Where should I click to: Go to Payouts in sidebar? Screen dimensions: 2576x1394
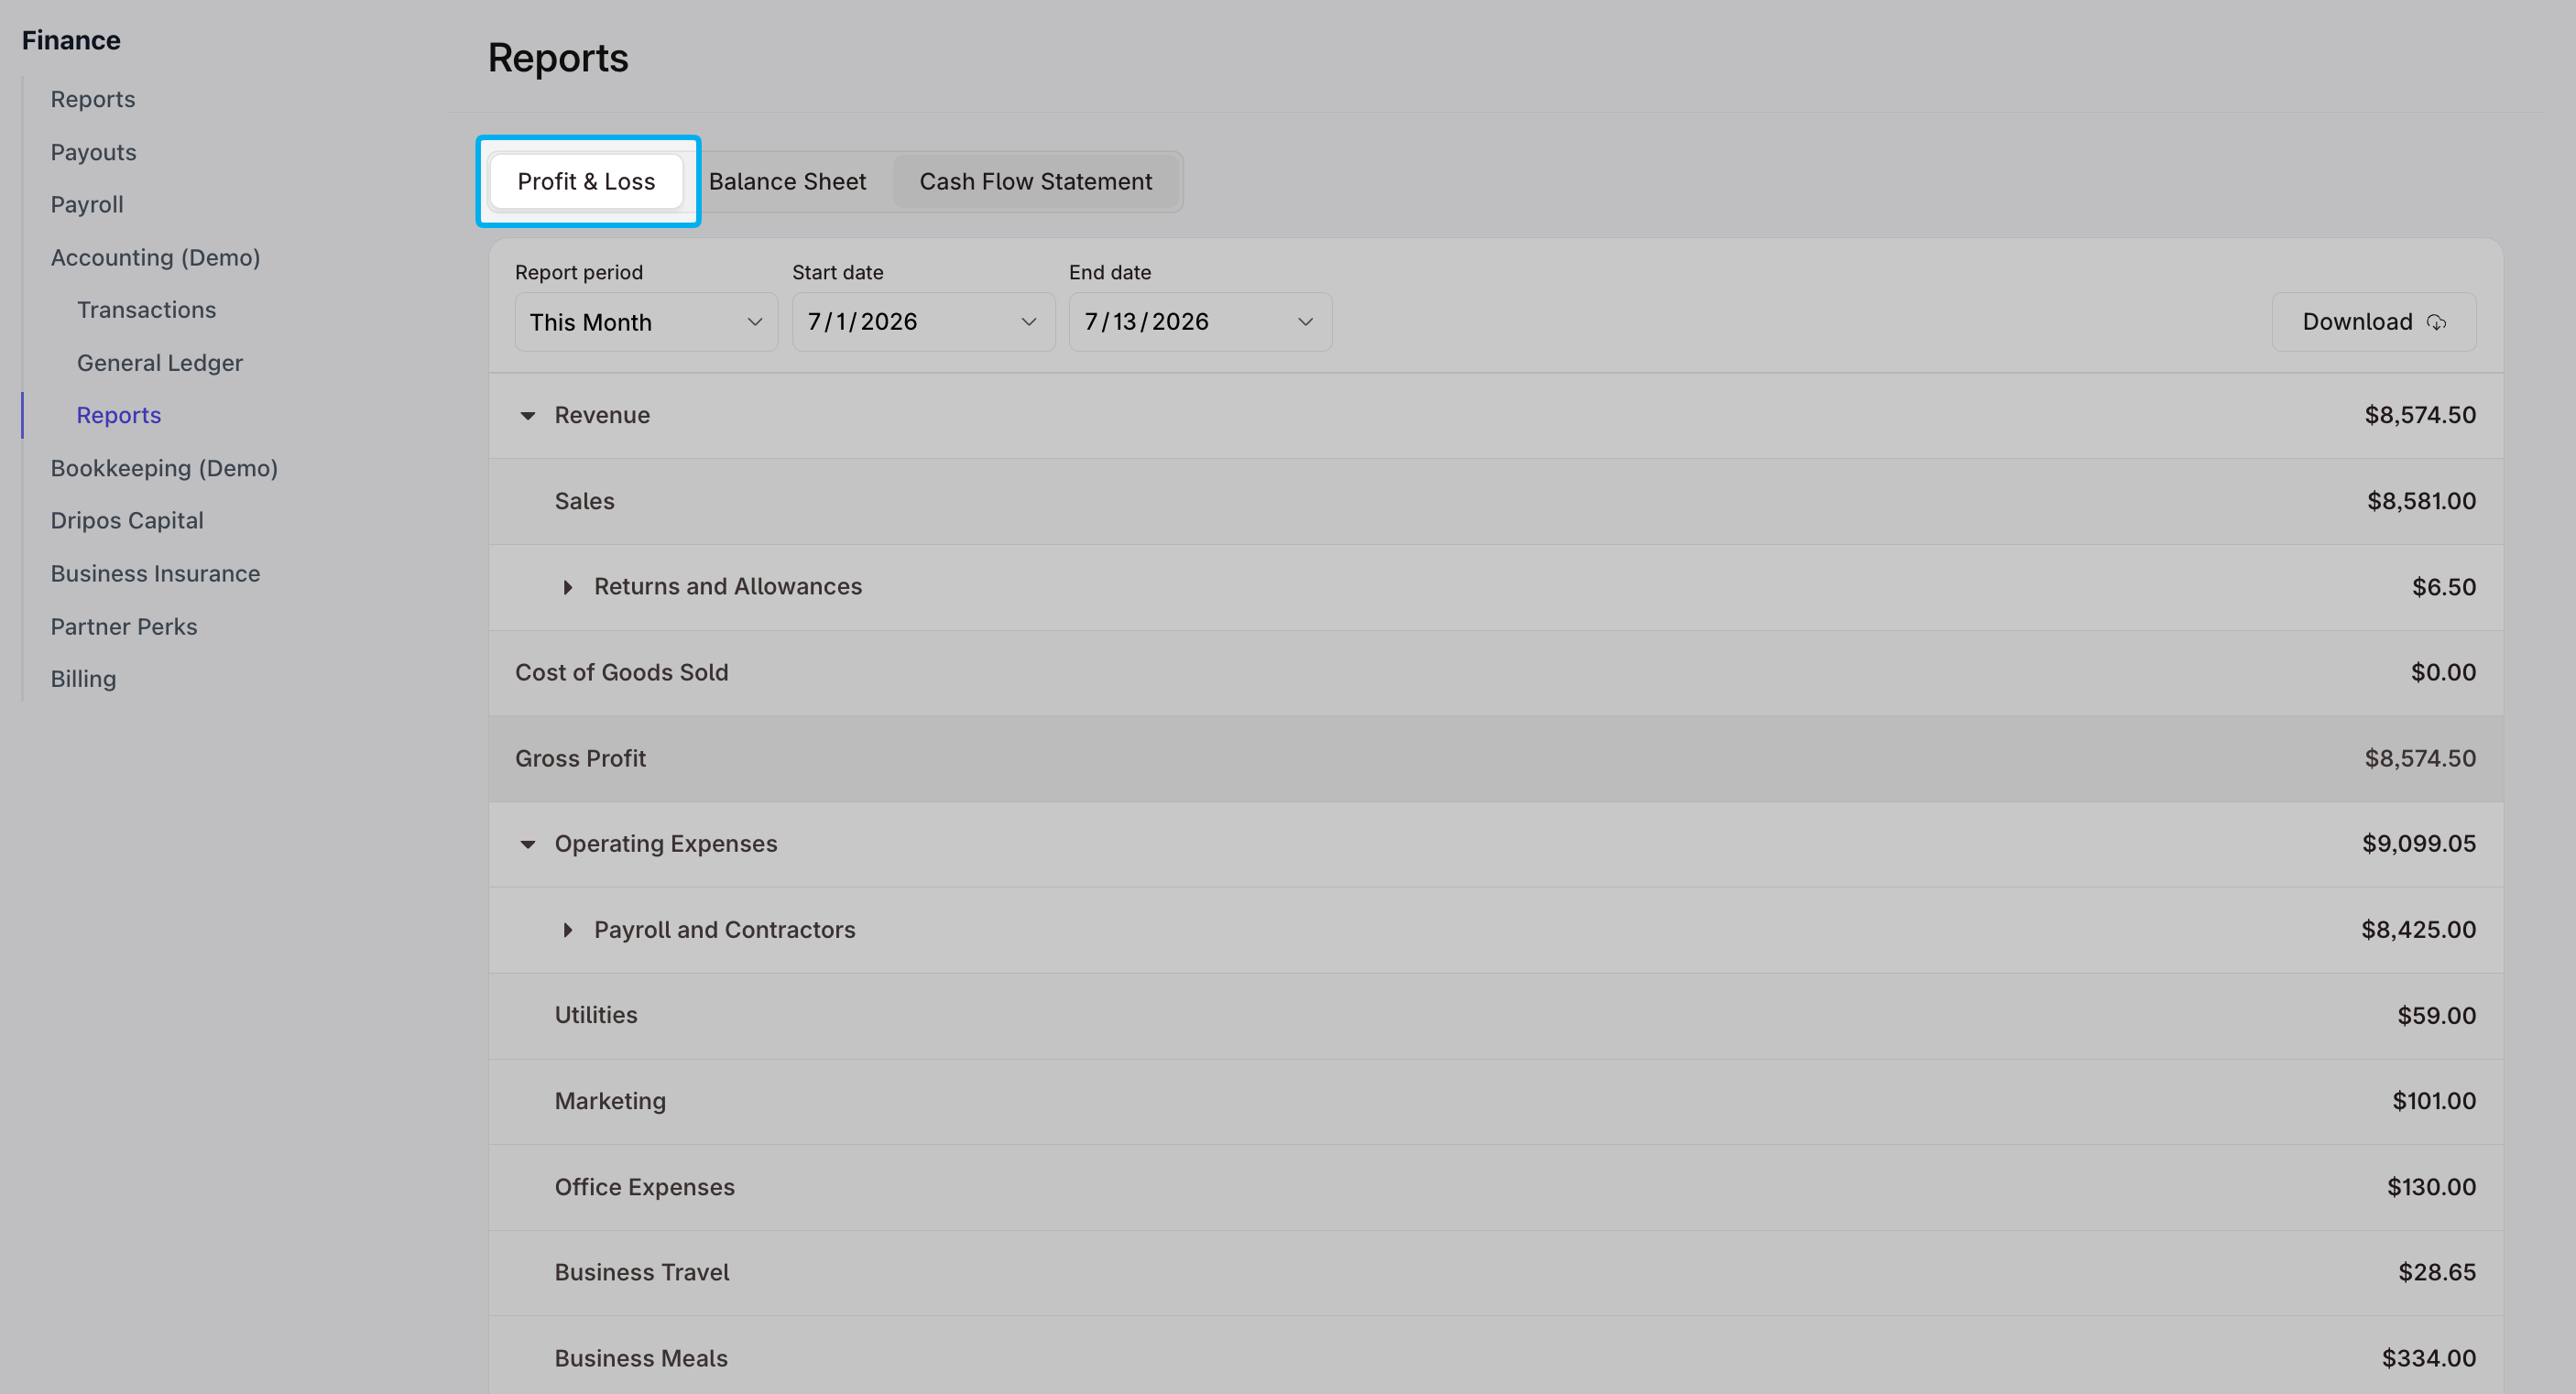(x=93, y=152)
